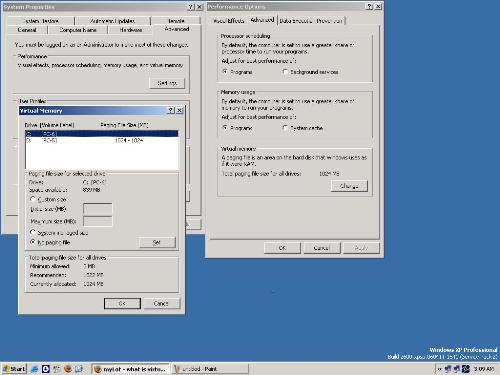Click the Initial size (MB) field

[x=98, y=209]
